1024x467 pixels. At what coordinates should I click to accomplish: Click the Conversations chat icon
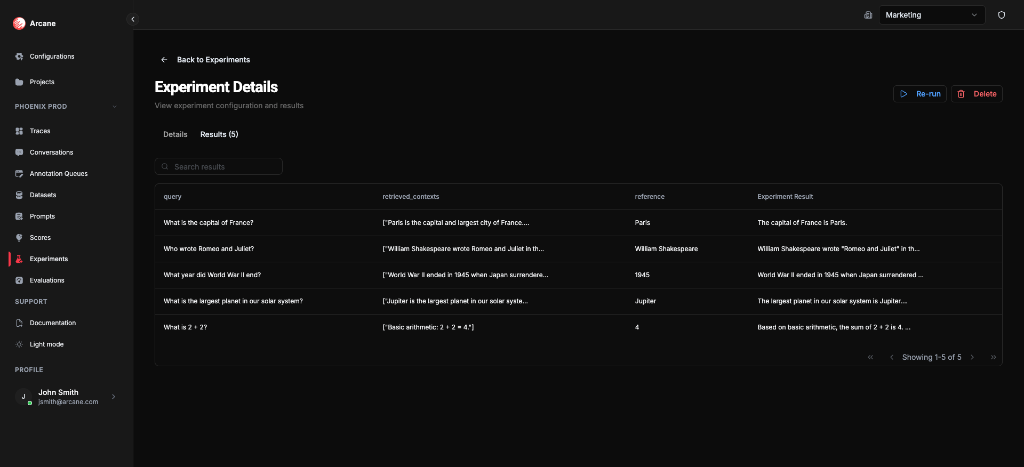19,152
